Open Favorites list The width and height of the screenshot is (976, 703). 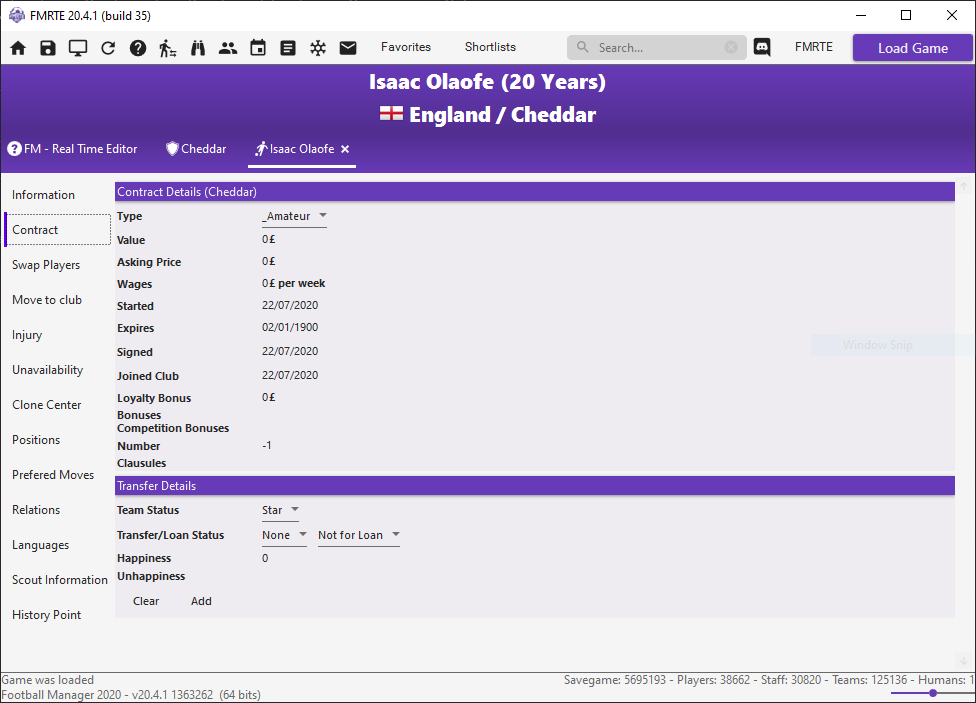point(406,47)
